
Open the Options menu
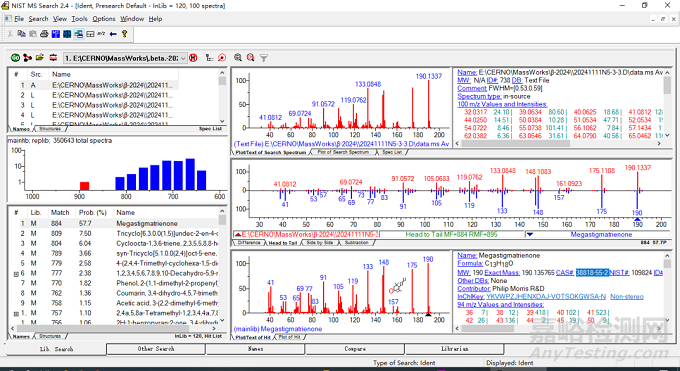[104, 19]
